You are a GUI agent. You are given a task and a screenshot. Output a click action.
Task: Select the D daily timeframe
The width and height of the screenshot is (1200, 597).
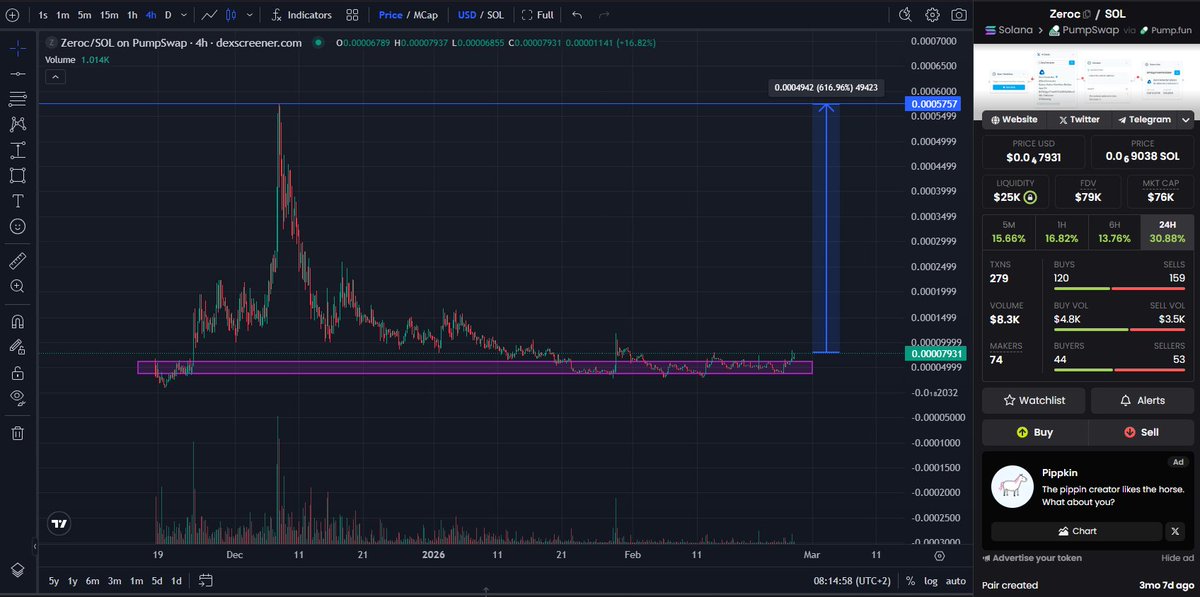168,15
